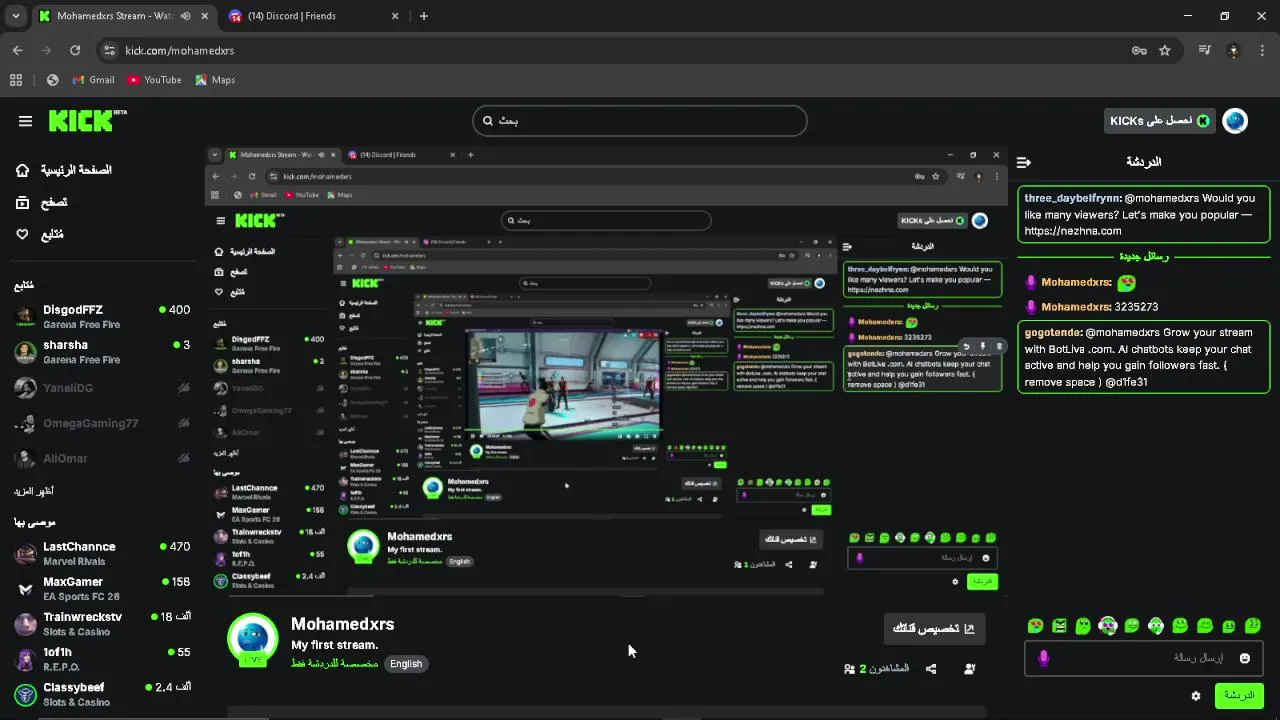Open recommended channel Trainwreckstv
The height and width of the screenshot is (720, 1280).
pyautogui.click(x=102, y=624)
